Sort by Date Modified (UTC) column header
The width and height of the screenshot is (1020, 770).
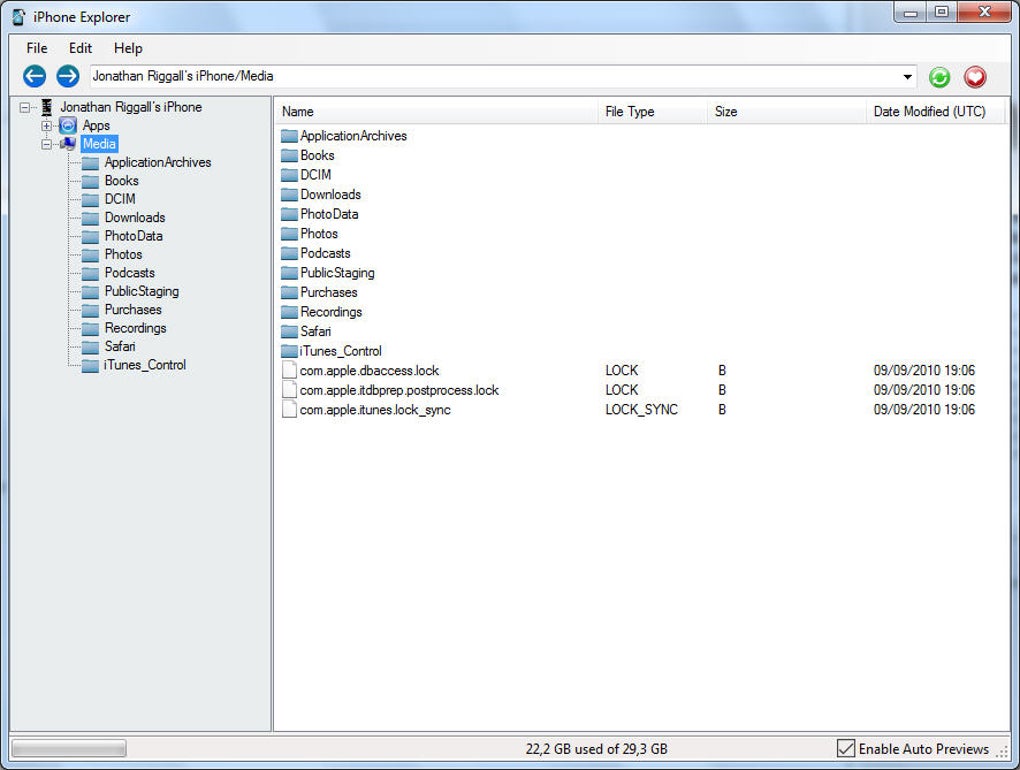[935, 111]
